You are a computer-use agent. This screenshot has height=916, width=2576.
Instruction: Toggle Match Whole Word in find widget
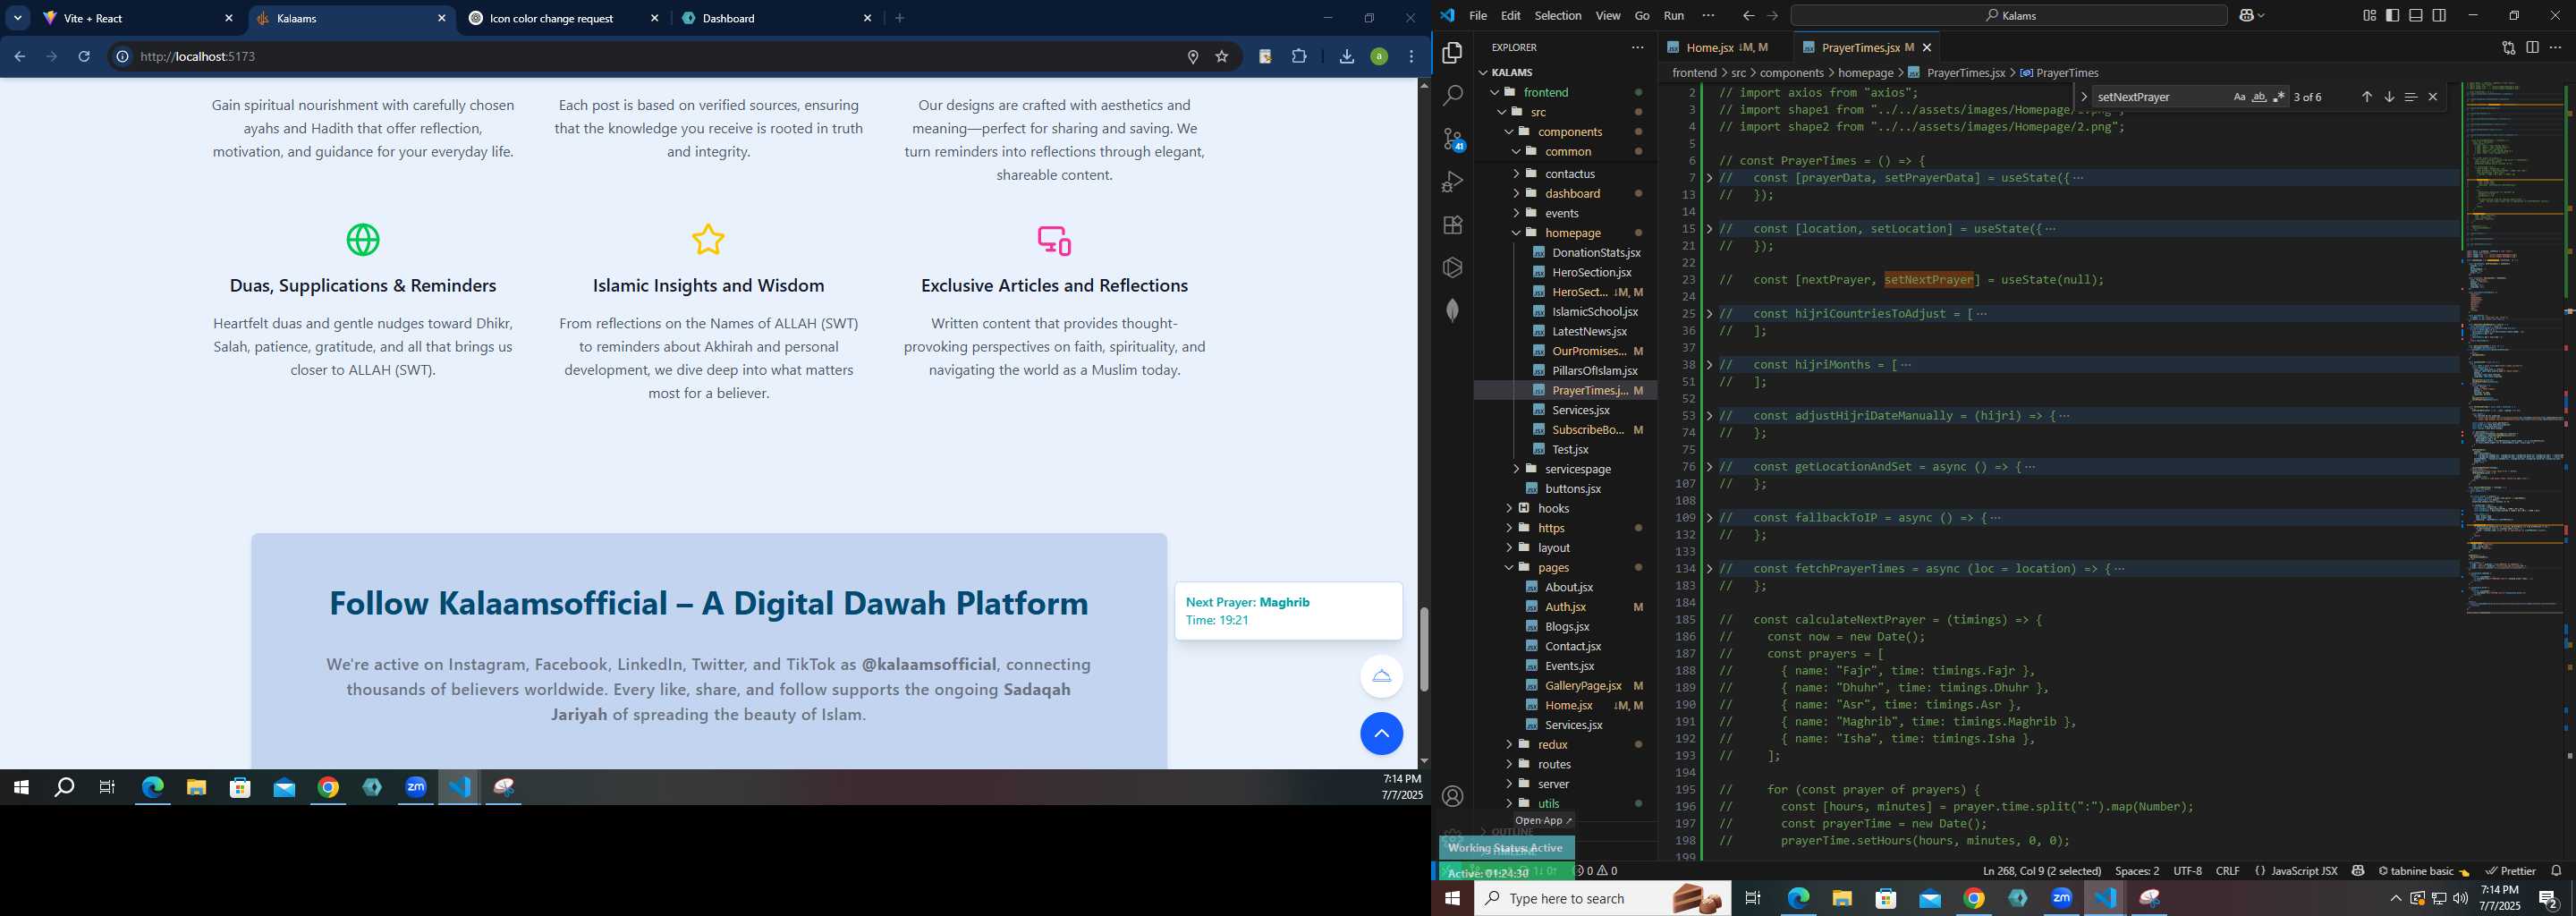(2259, 97)
